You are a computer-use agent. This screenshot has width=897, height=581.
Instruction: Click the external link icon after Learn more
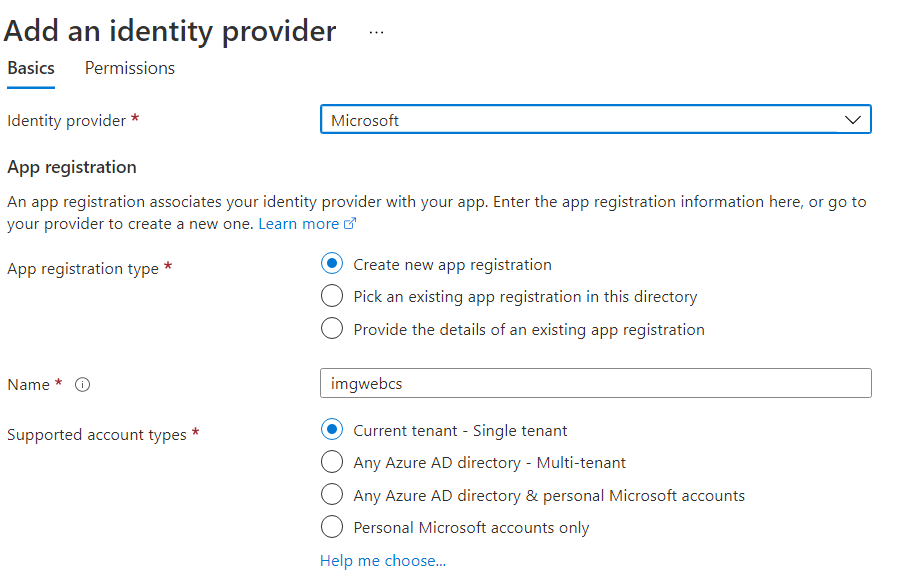(350, 224)
